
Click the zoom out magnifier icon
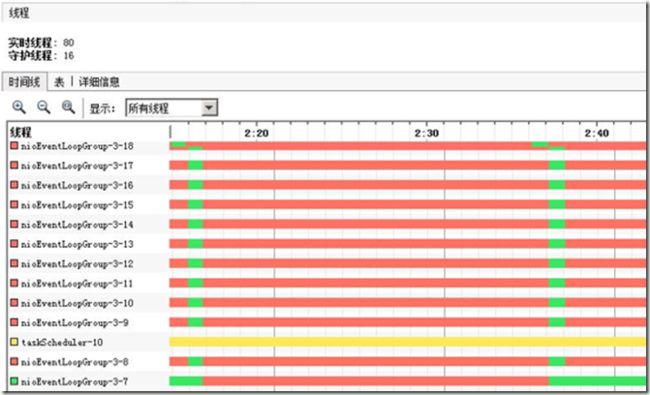[44, 107]
